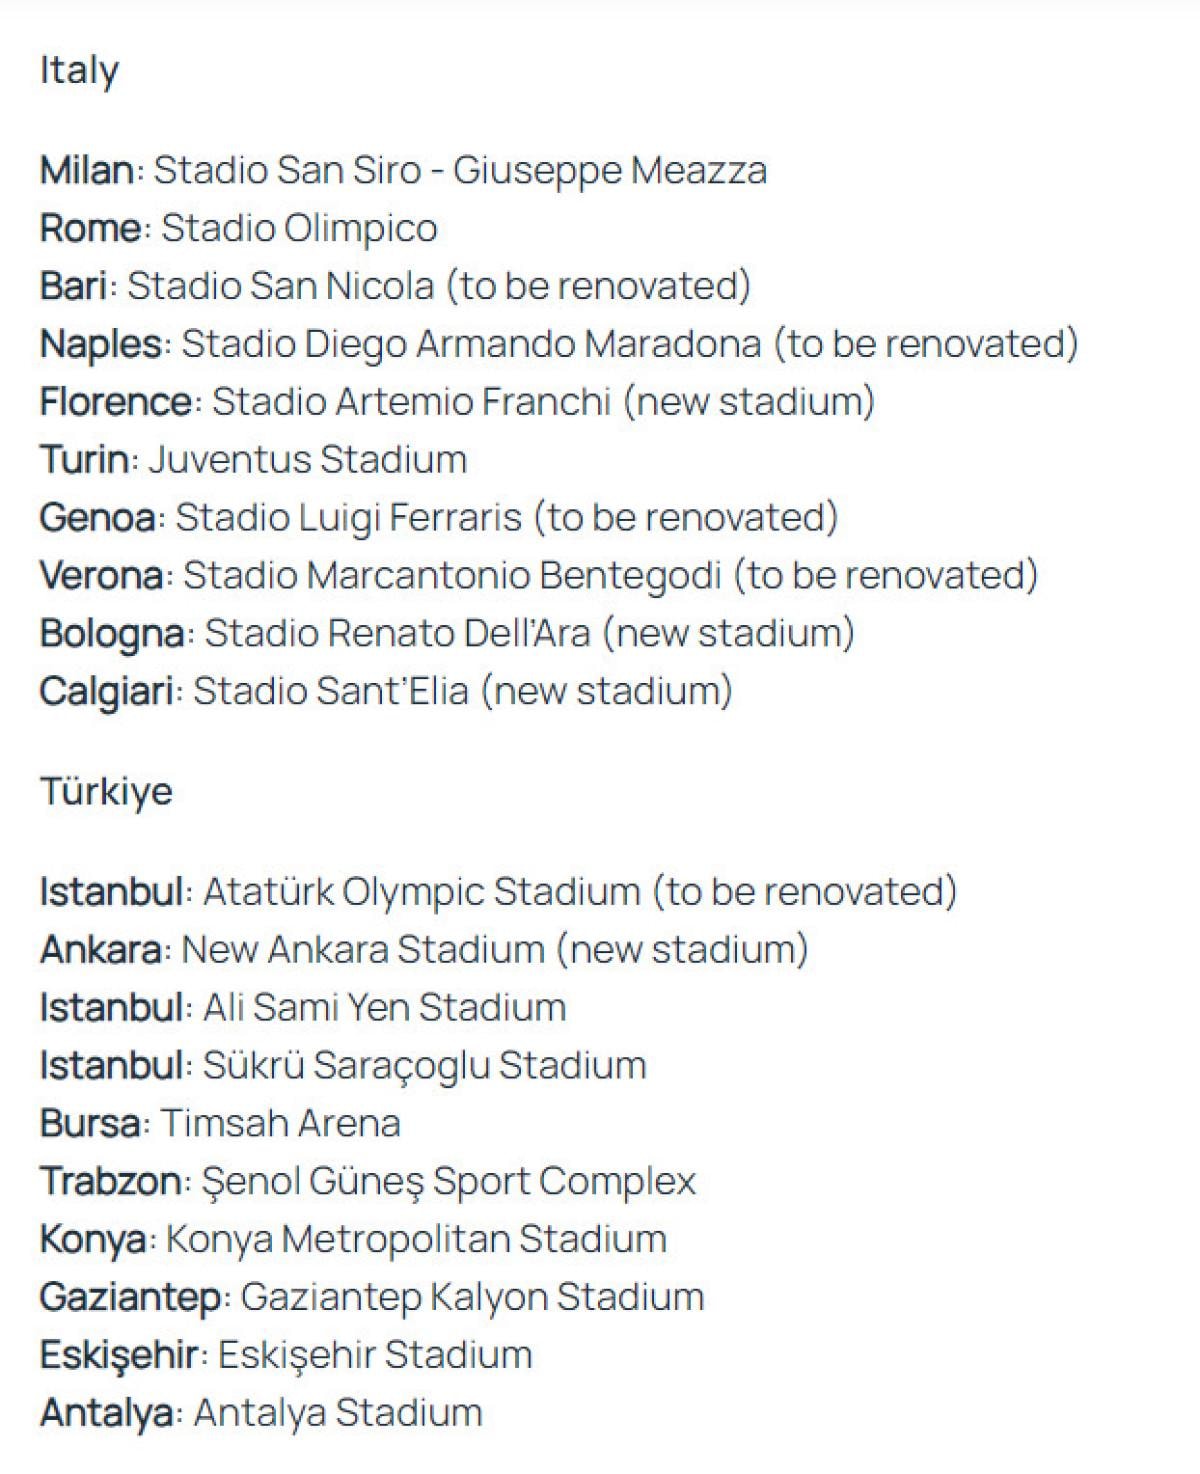The image size is (1200, 1474).
Task: Click the "Ali Sami Yen Stadium" text
Action: [x=384, y=1008]
